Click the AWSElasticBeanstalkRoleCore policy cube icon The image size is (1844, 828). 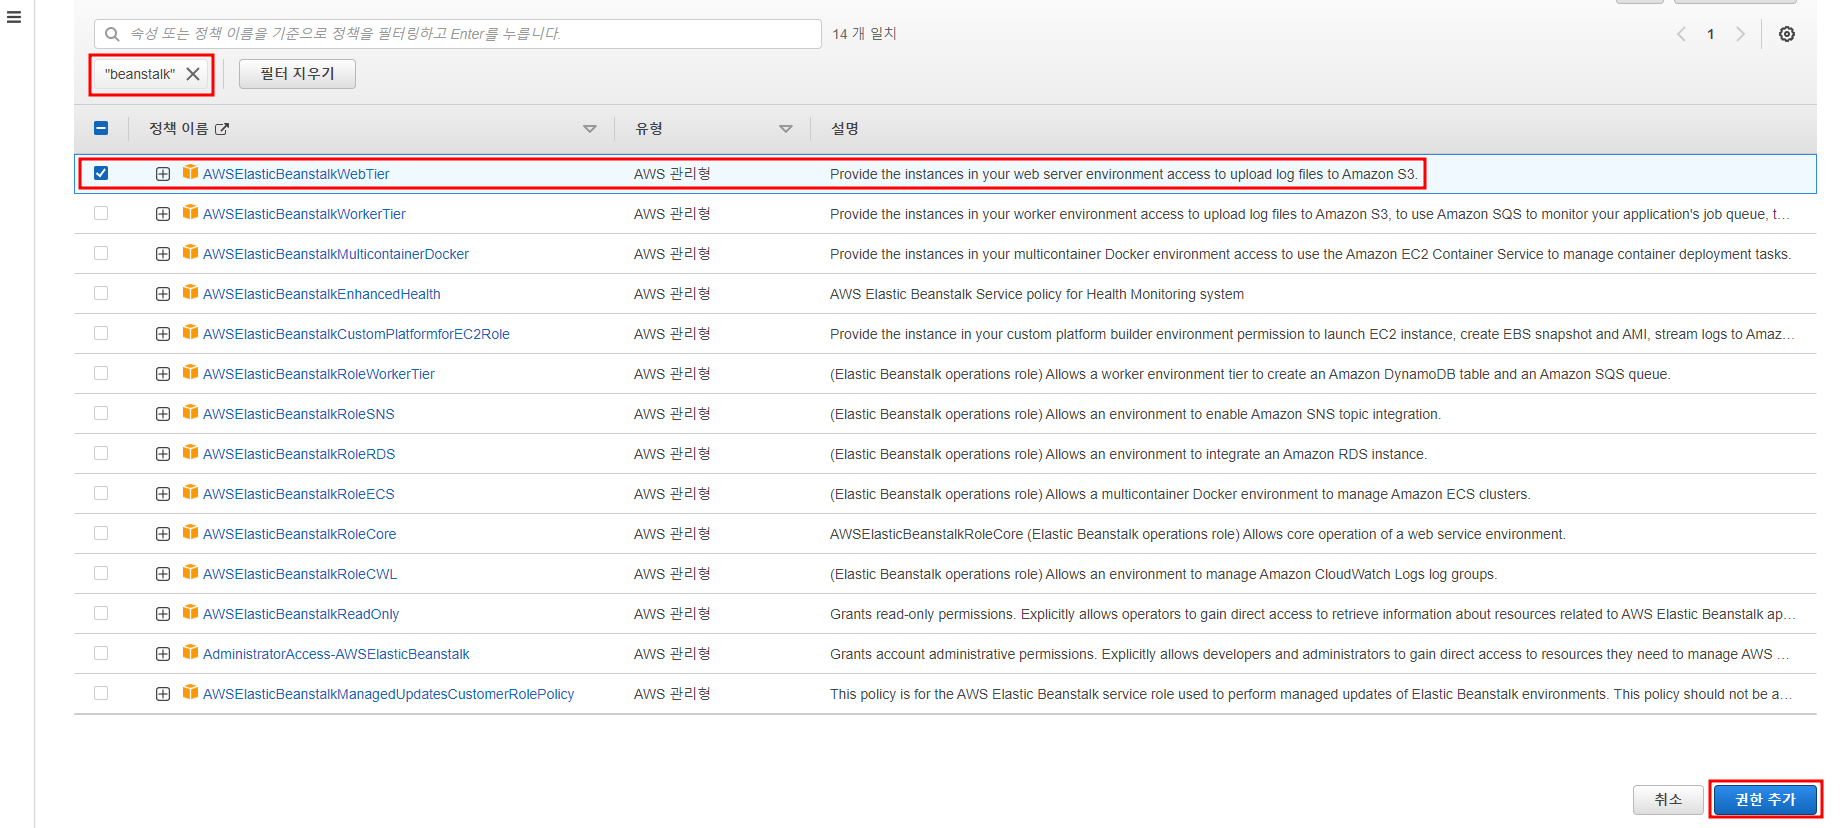190,532
